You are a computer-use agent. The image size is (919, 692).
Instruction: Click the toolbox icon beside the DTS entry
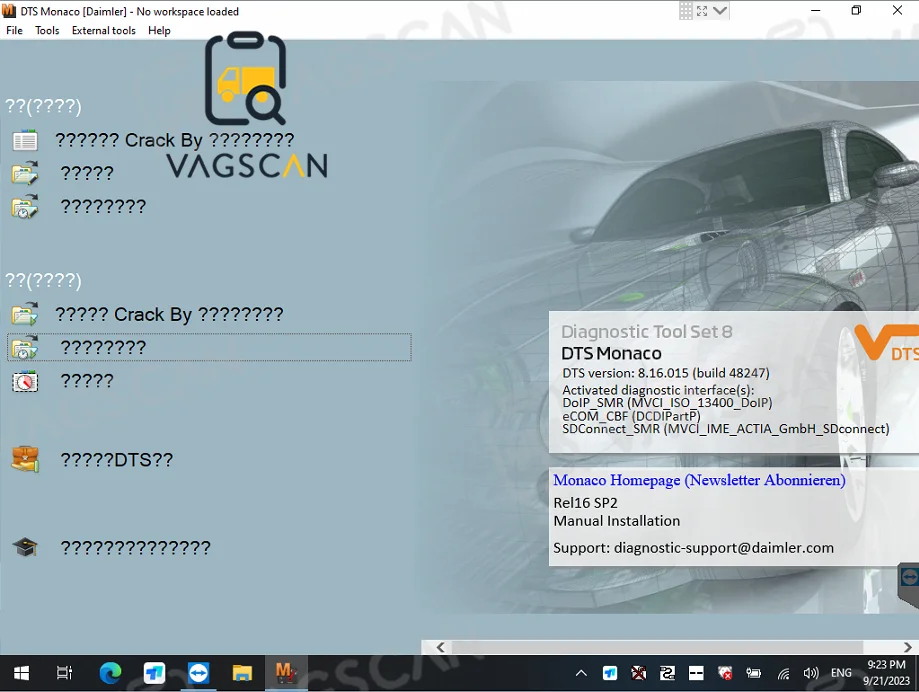point(25,459)
